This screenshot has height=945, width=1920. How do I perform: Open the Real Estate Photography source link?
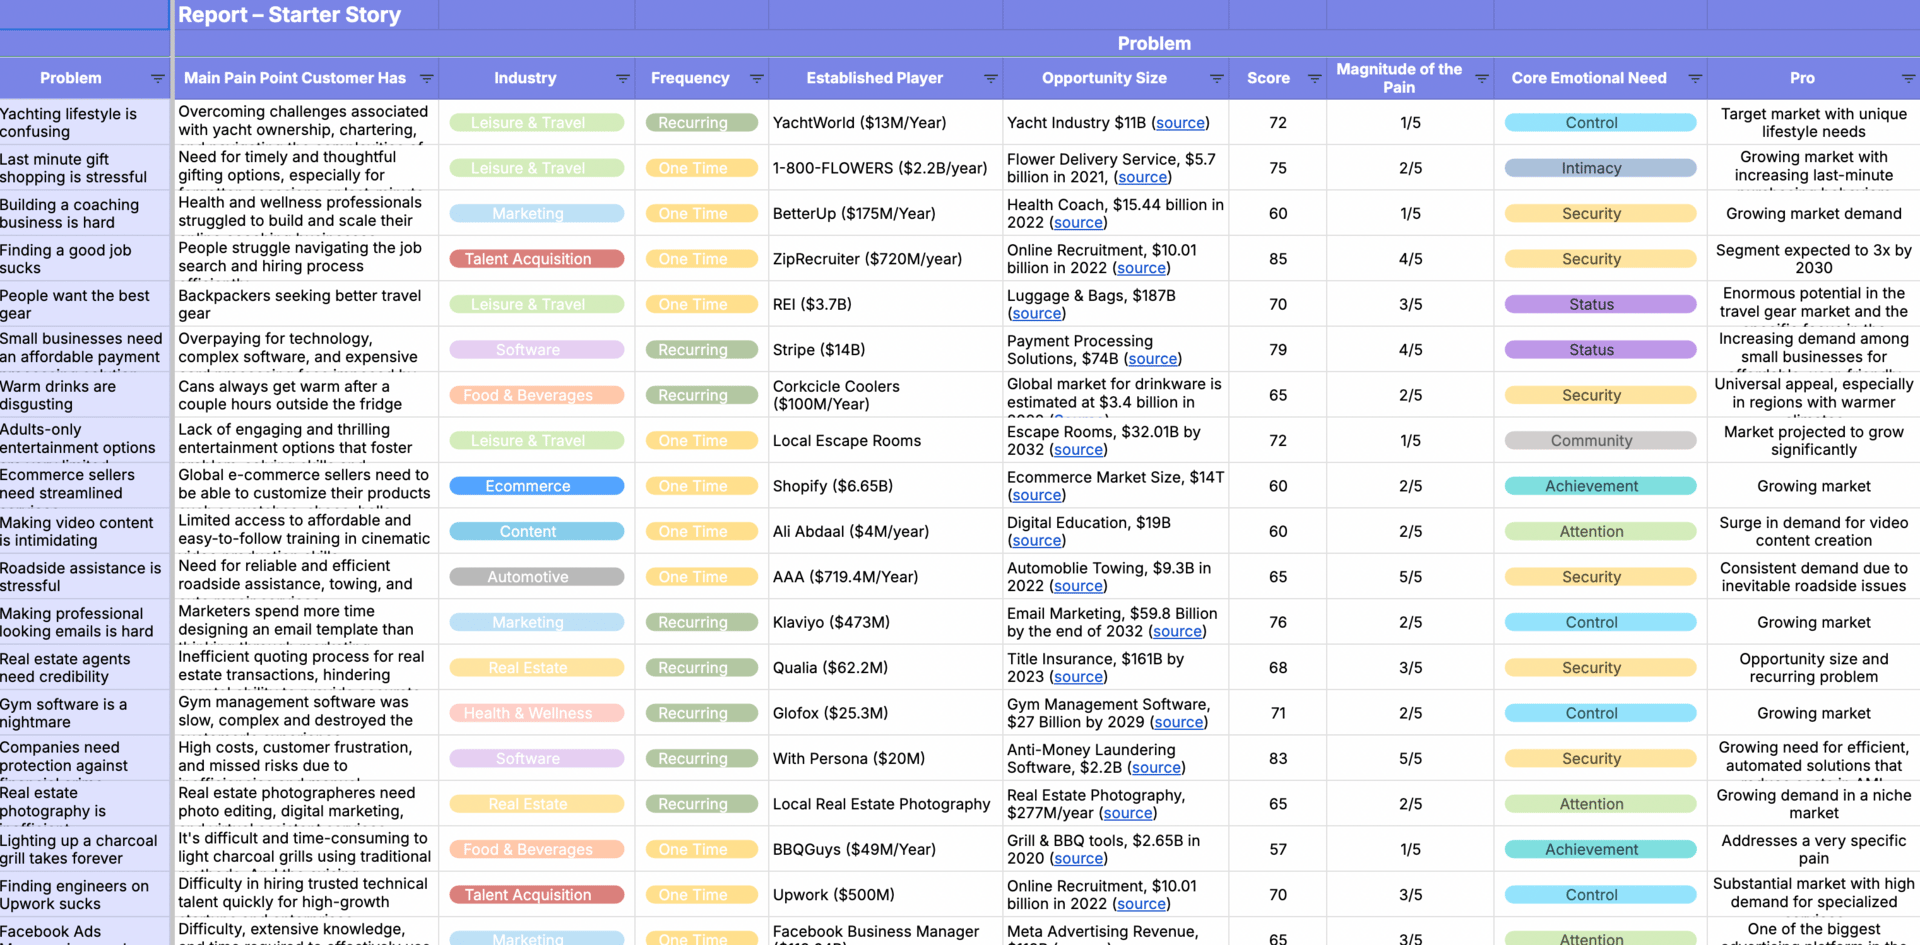(x=1128, y=813)
